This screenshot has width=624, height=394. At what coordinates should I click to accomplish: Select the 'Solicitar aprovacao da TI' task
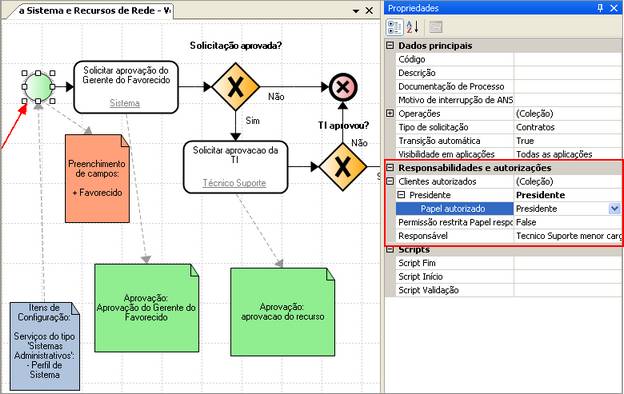236,167
